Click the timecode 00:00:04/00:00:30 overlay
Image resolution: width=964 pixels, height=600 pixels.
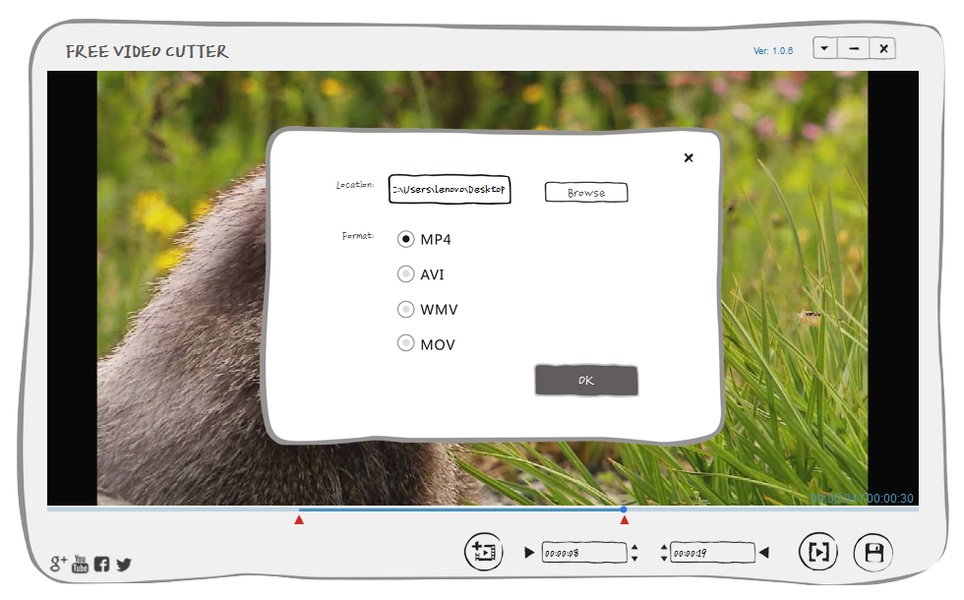(862, 498)
